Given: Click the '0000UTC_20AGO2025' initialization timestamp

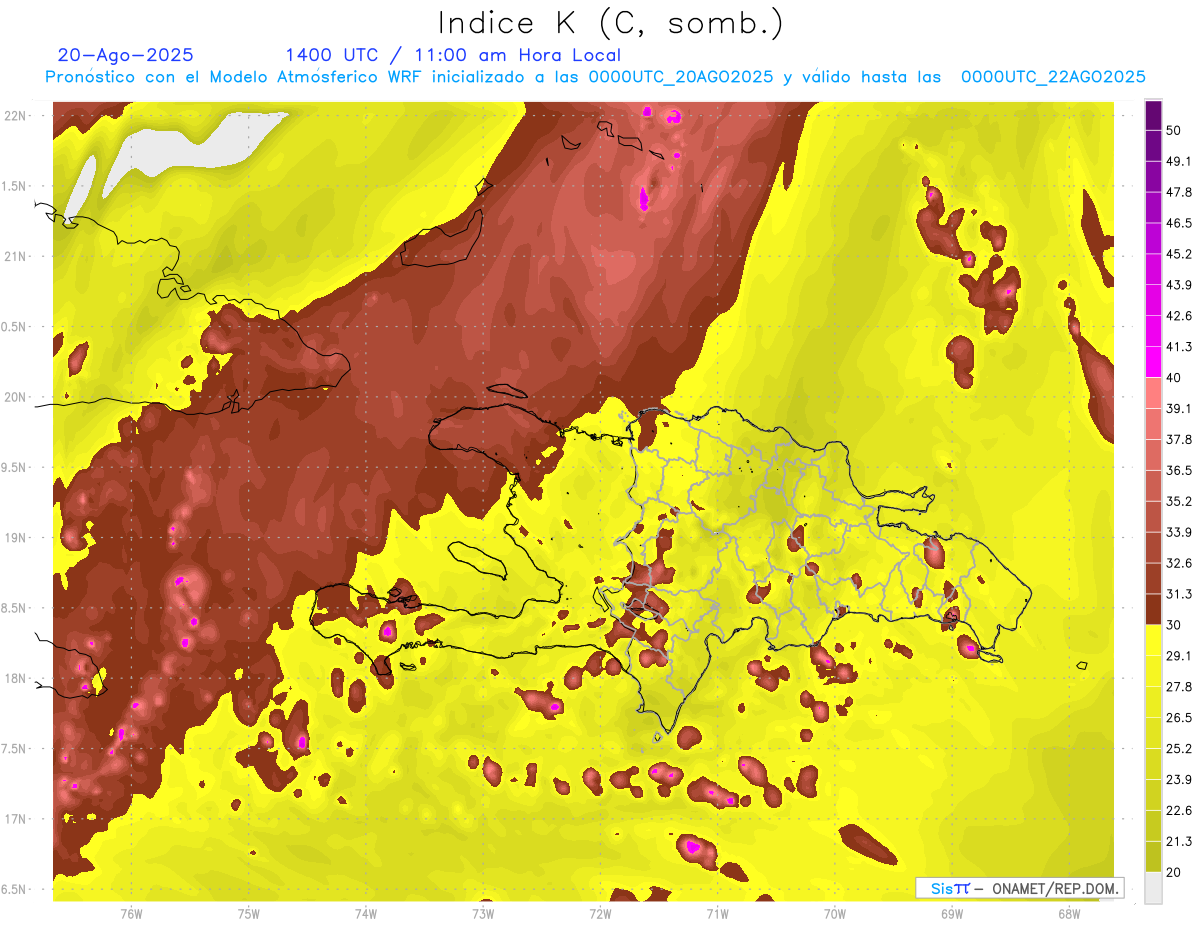Looking at the screenshot, I should tap(680, 77).
